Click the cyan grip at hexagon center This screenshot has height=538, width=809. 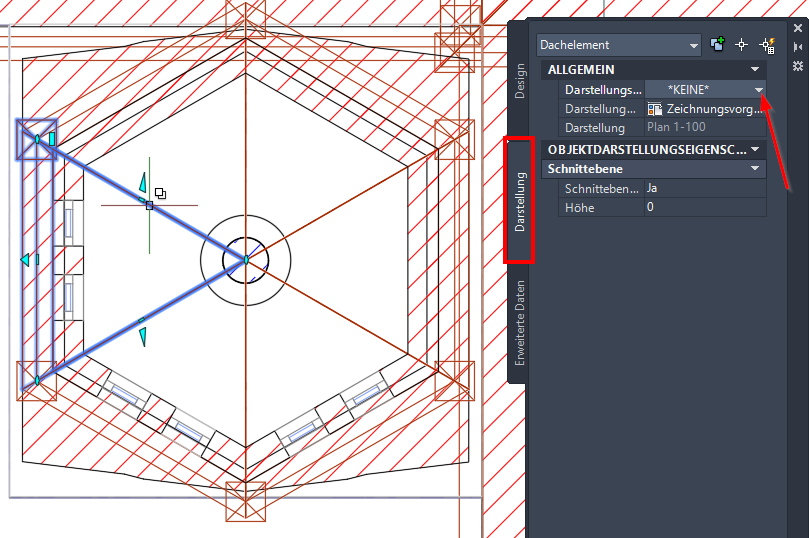[246, 260]
